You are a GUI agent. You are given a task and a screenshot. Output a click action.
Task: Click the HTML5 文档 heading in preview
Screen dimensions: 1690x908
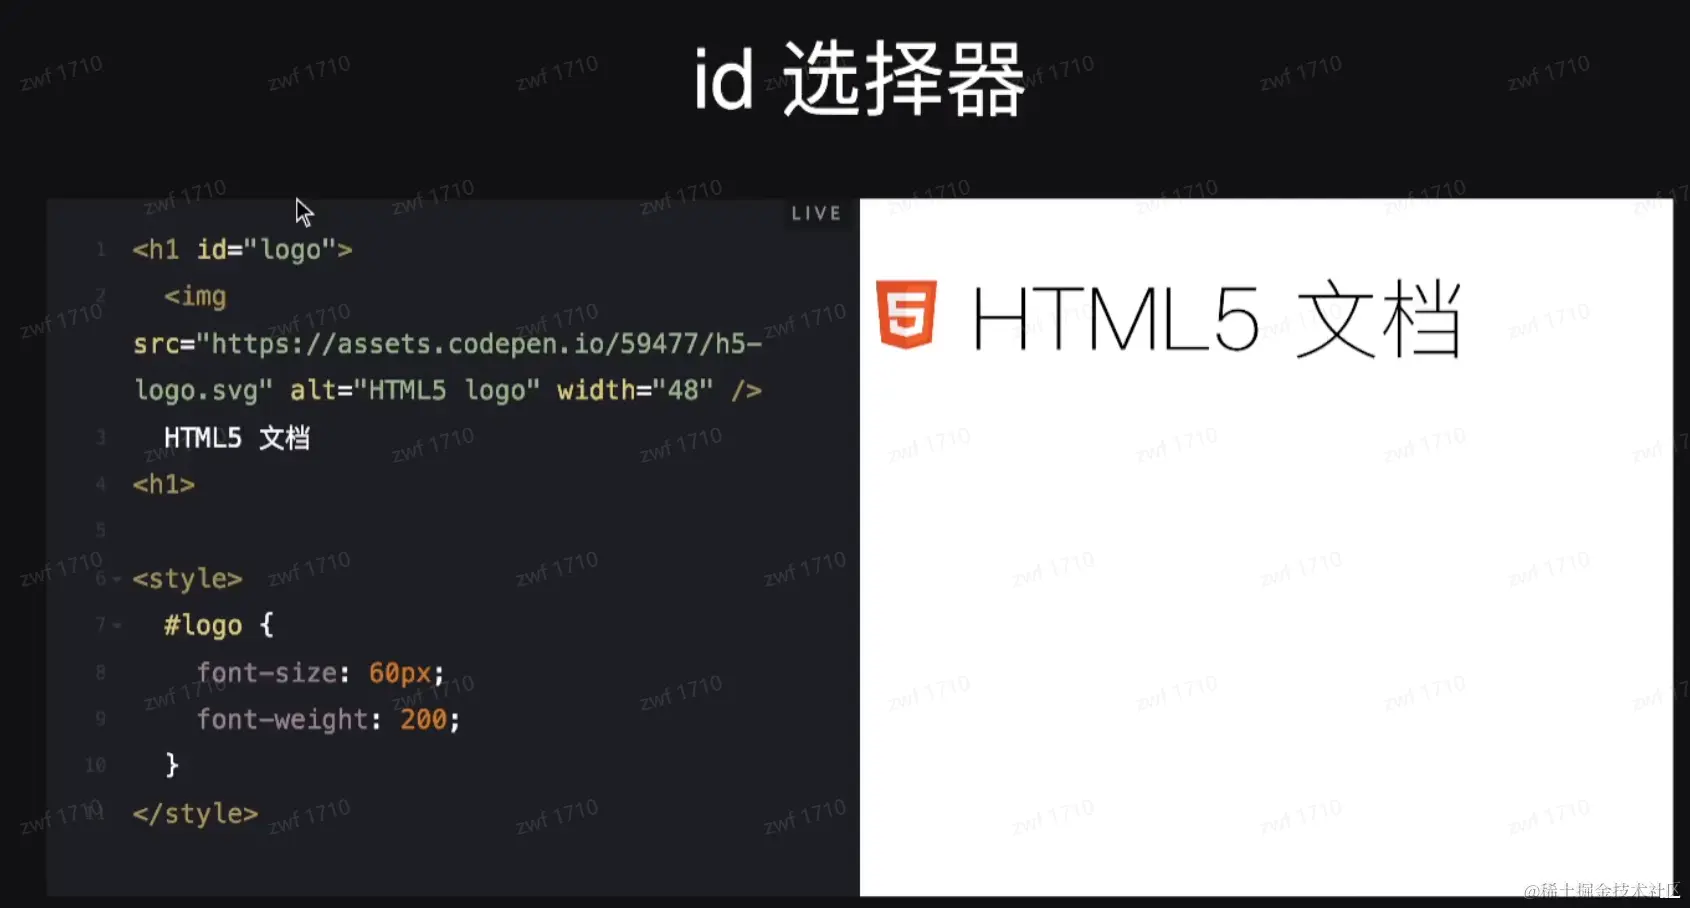click(1217, 320)
